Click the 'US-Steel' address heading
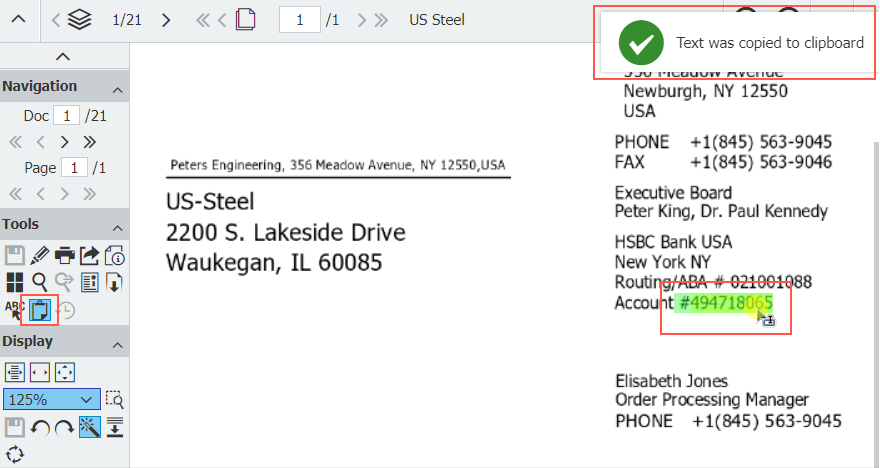 (x=210, y=201)
